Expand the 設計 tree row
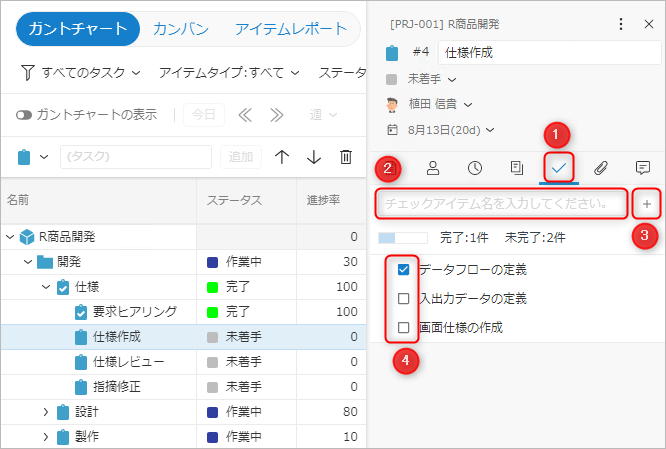666x449 pixels. 45,411
